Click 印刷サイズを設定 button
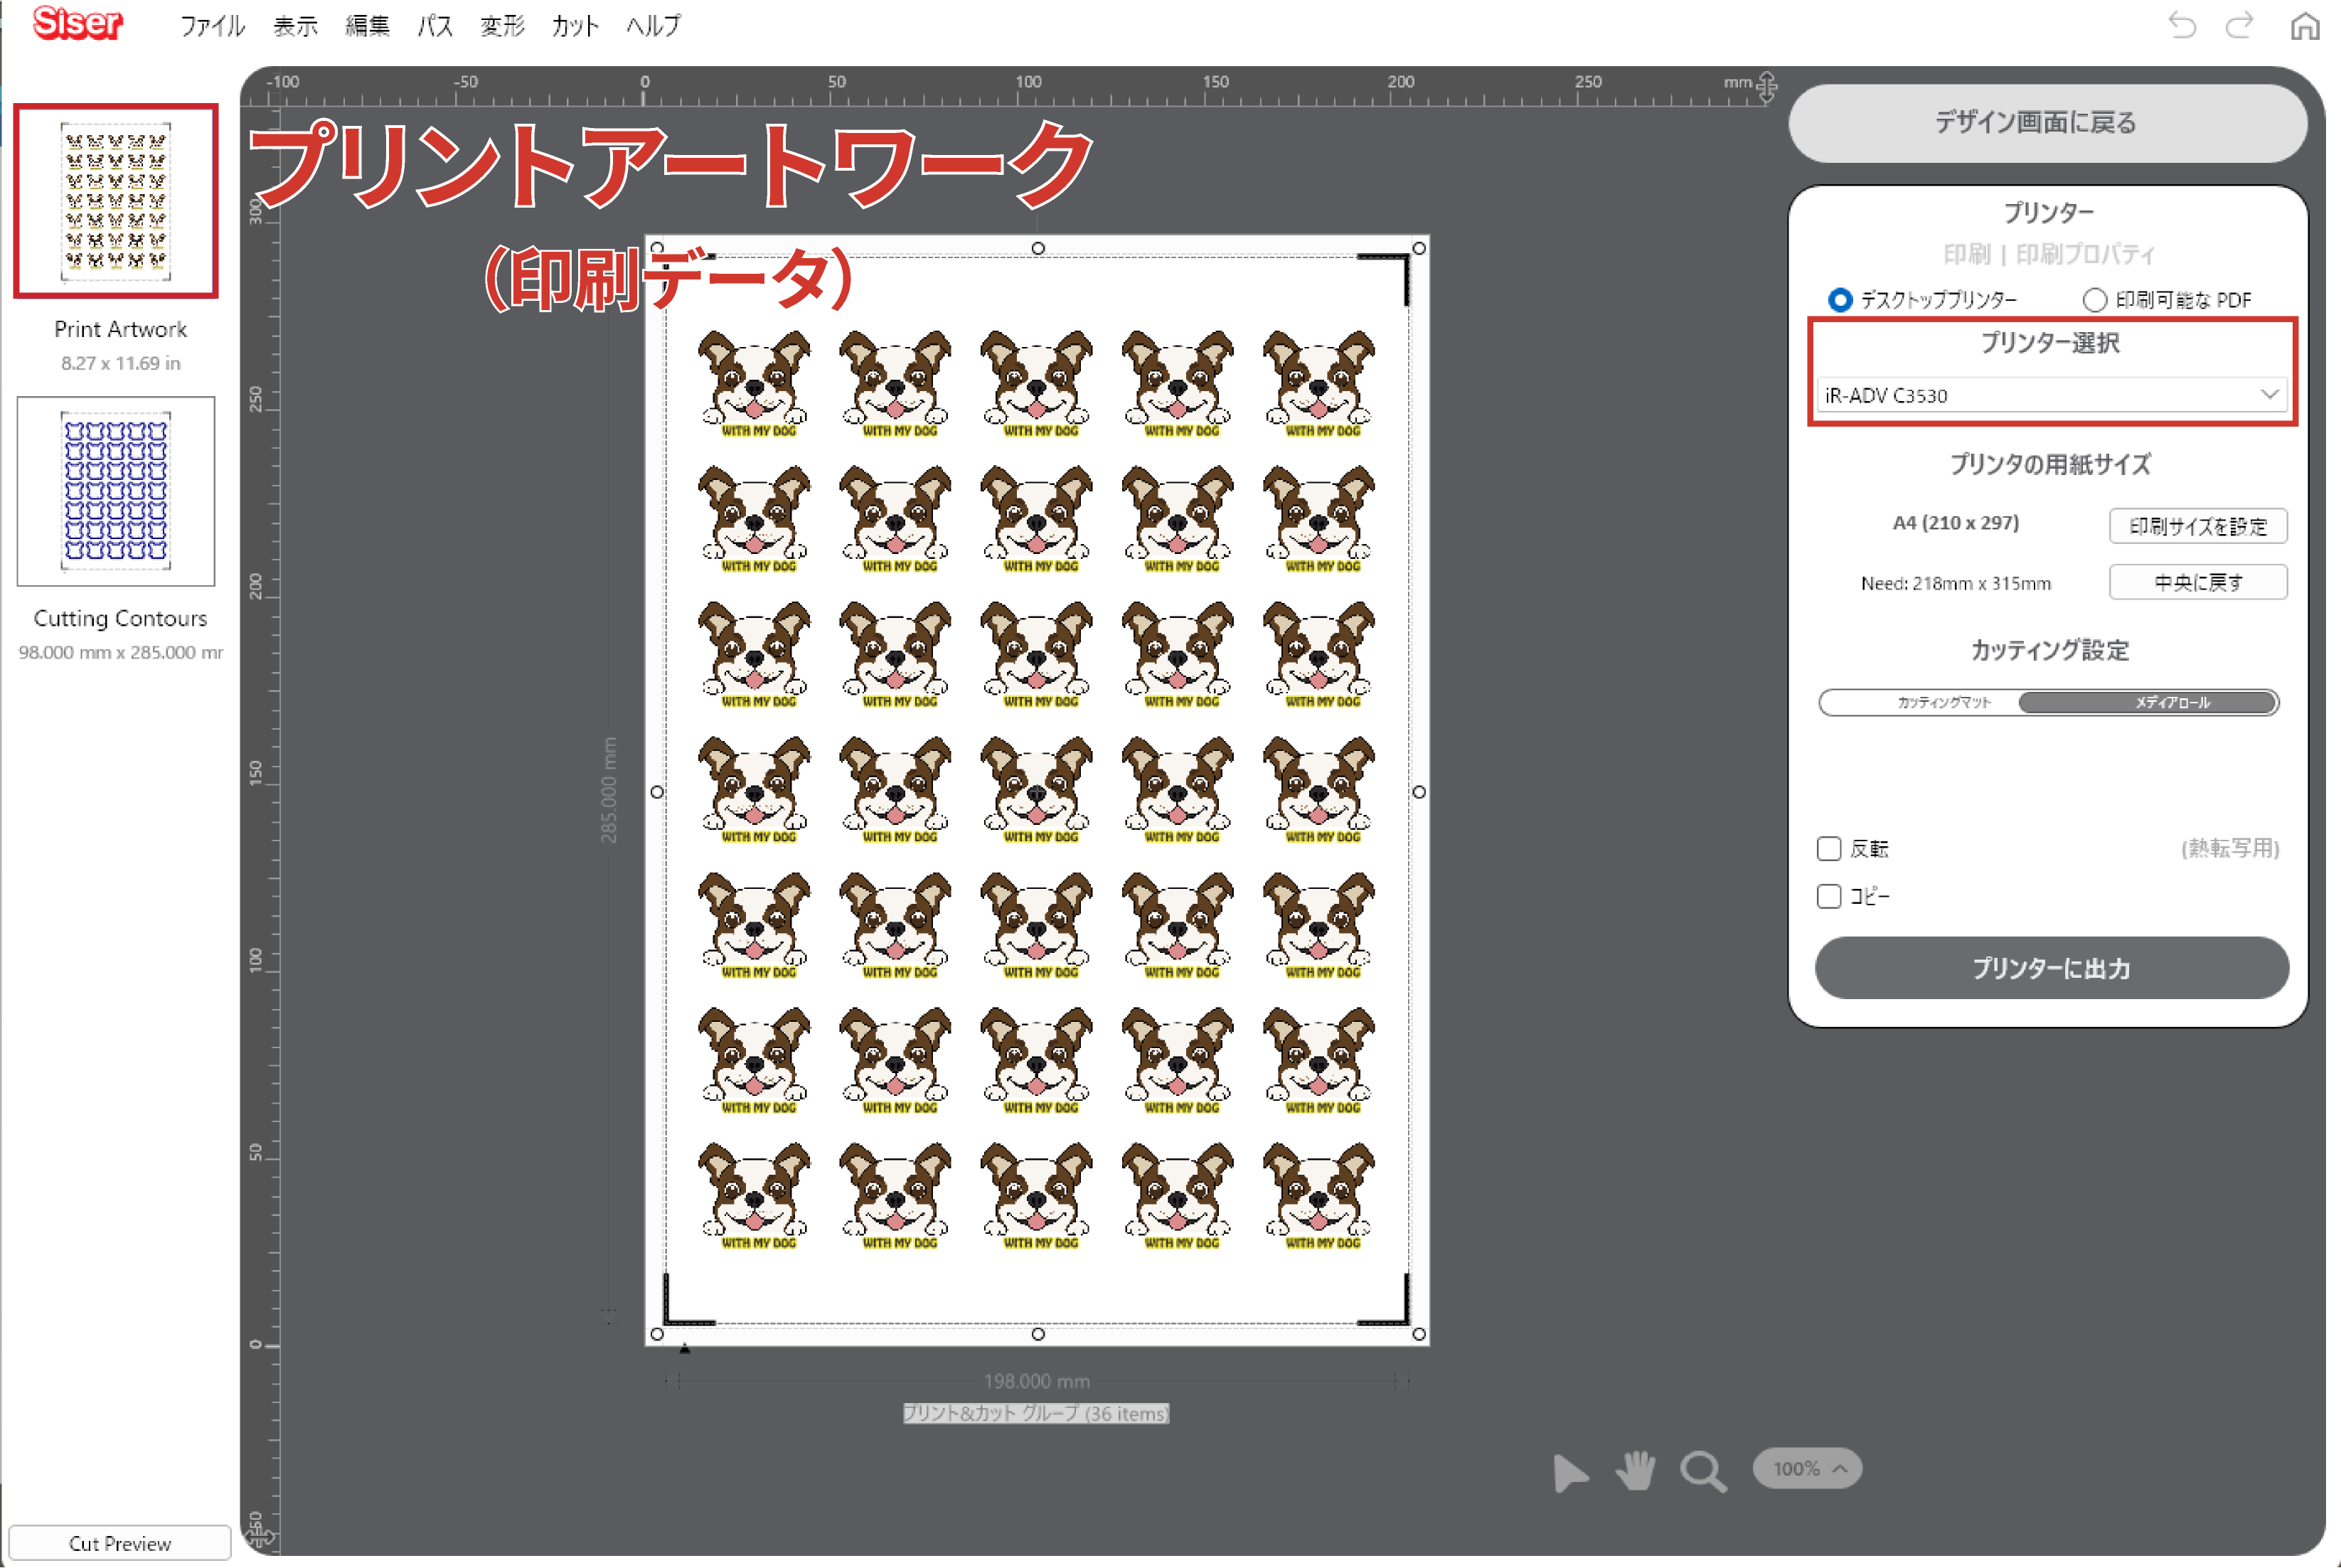This screenshot has height=1568, width=2341. point(2198,526)
